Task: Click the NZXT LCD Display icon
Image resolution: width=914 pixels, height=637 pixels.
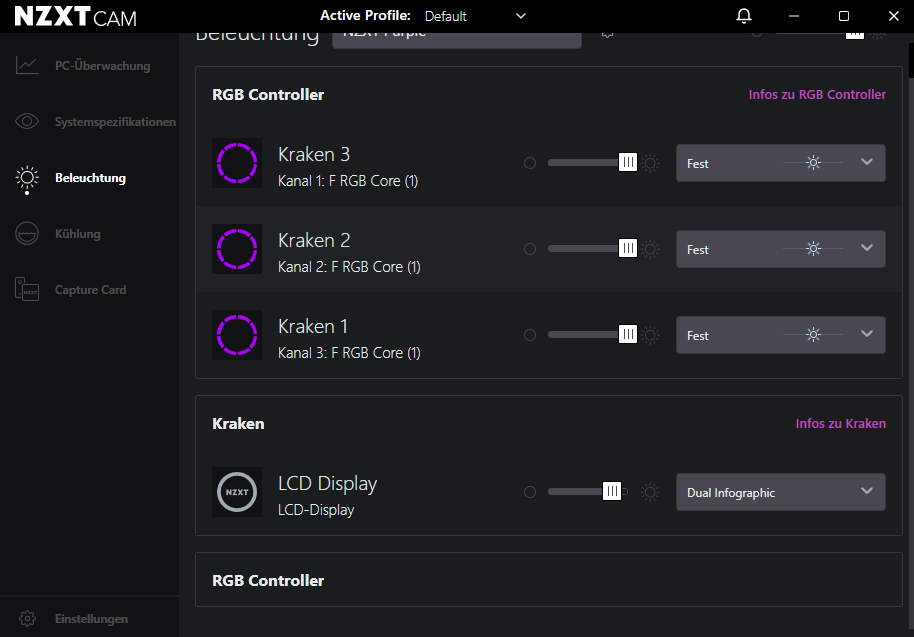Action: tap(237, 492)
